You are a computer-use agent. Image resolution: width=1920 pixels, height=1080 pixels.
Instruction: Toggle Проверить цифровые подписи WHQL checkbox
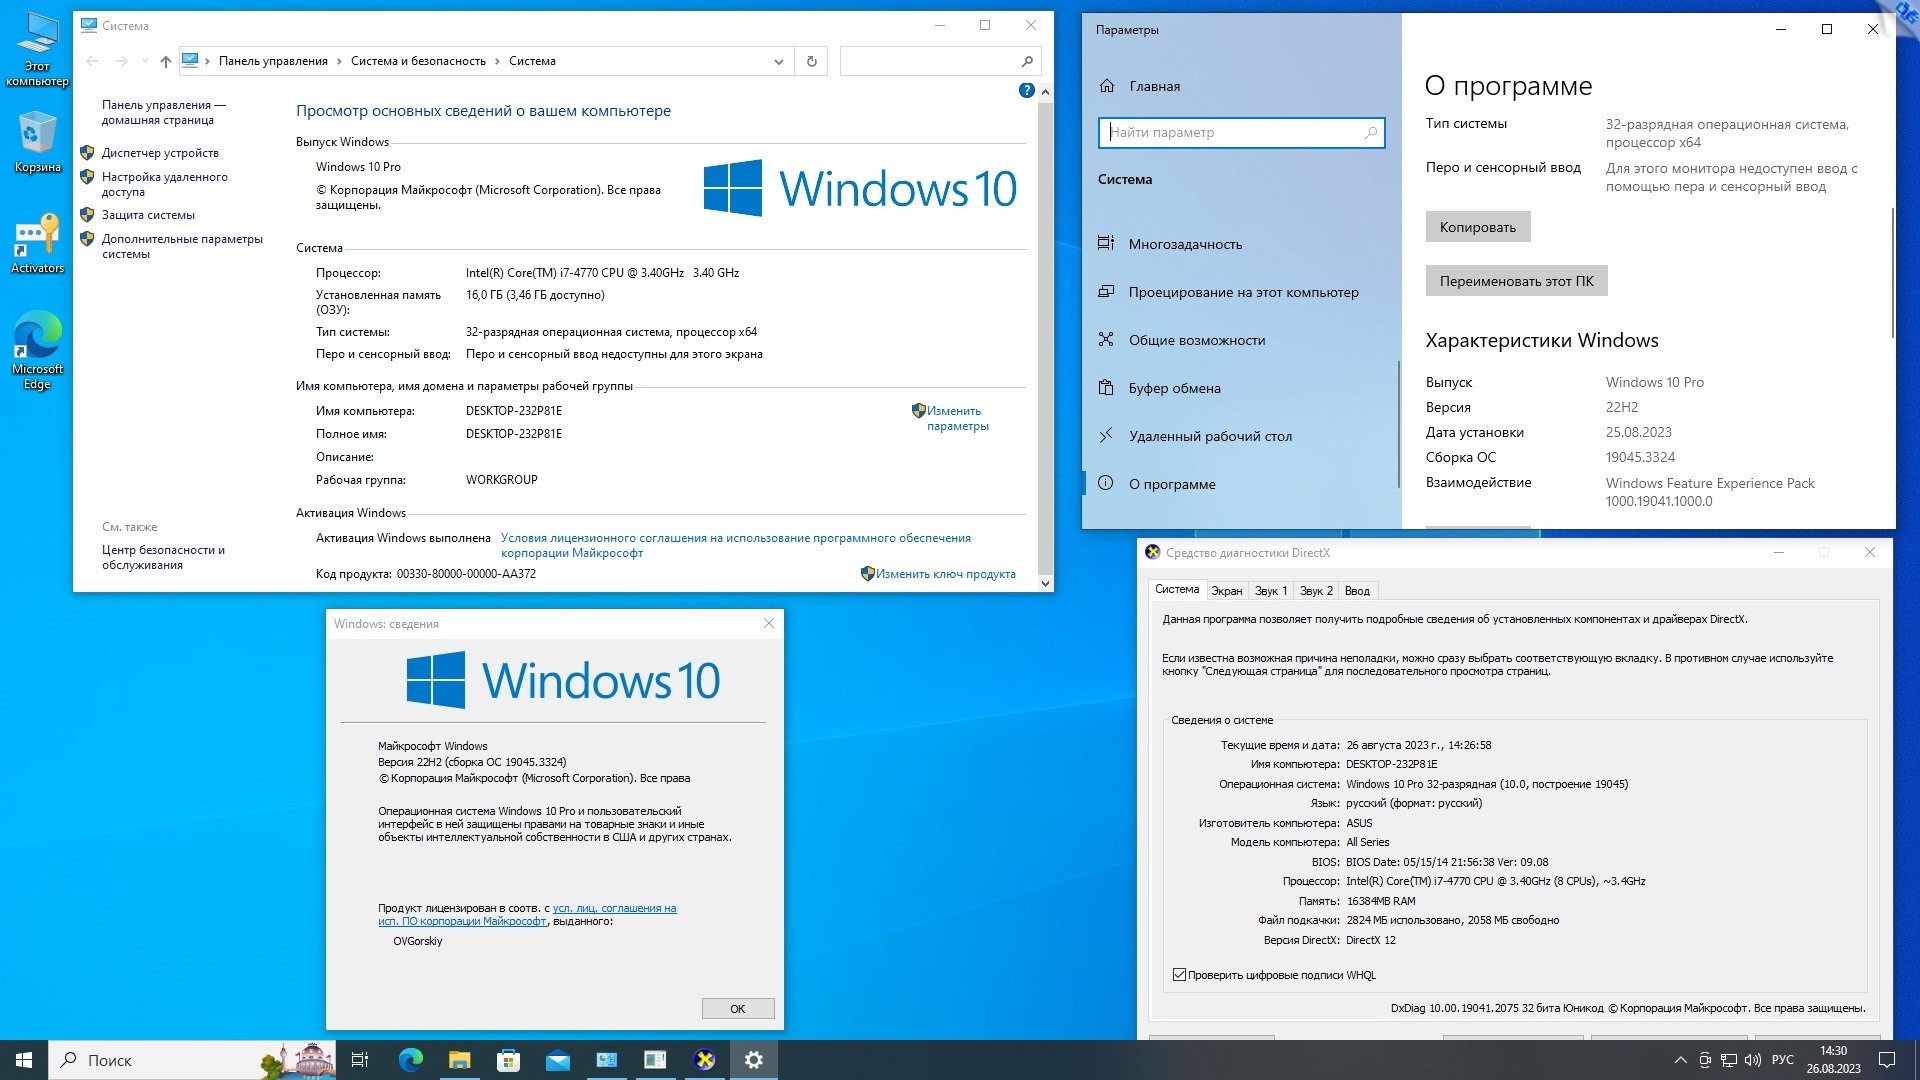pyautogui.click(x=1179, y=975)
